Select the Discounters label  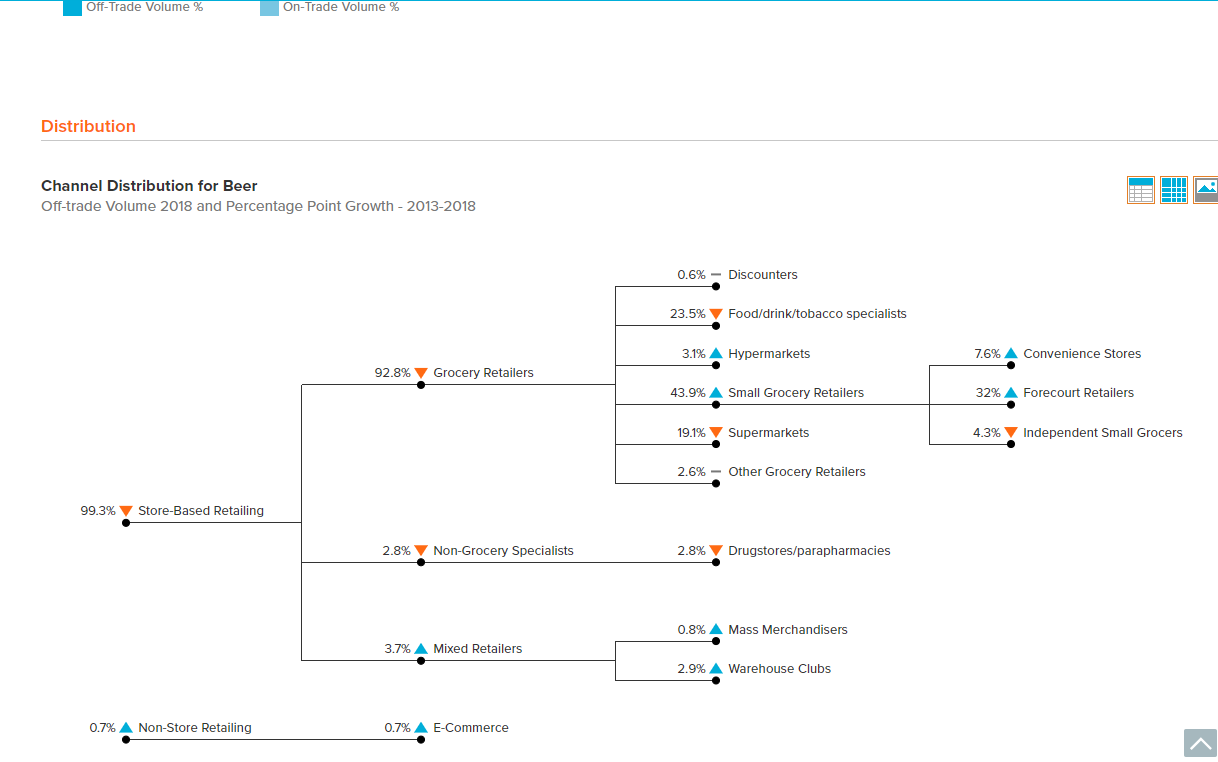click(763, 275)
